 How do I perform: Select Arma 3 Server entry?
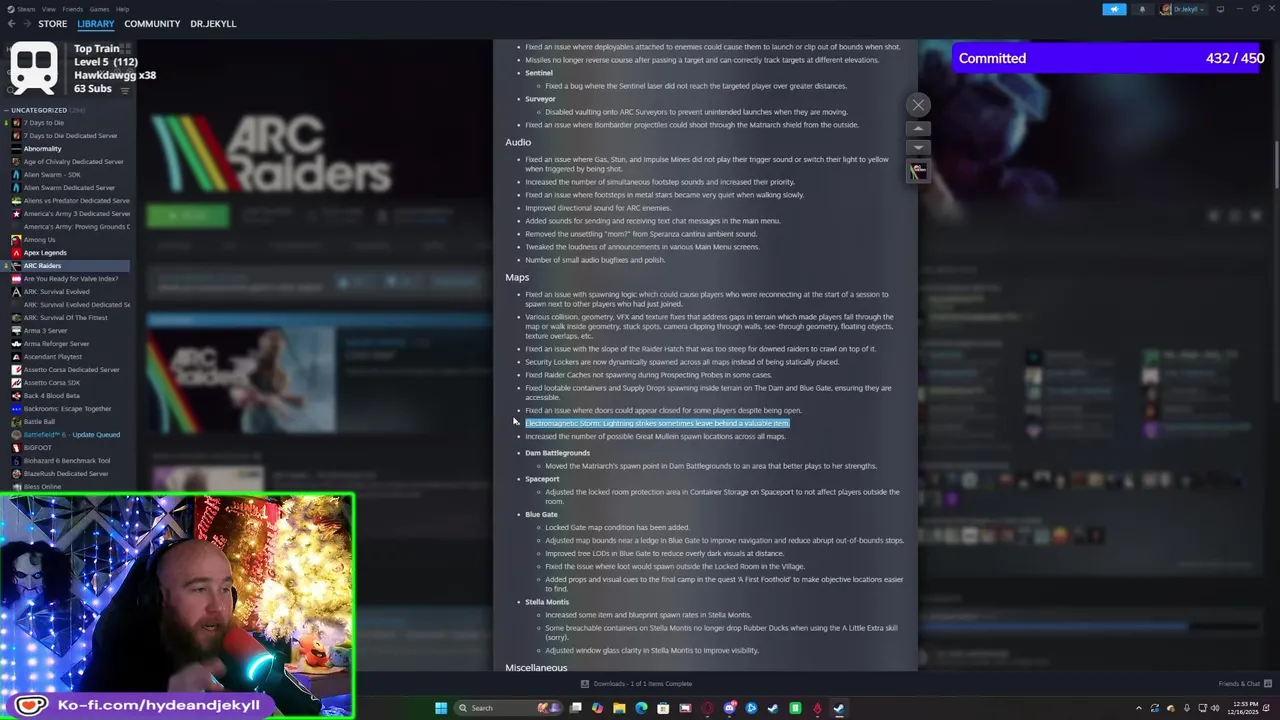click(45, 331)
